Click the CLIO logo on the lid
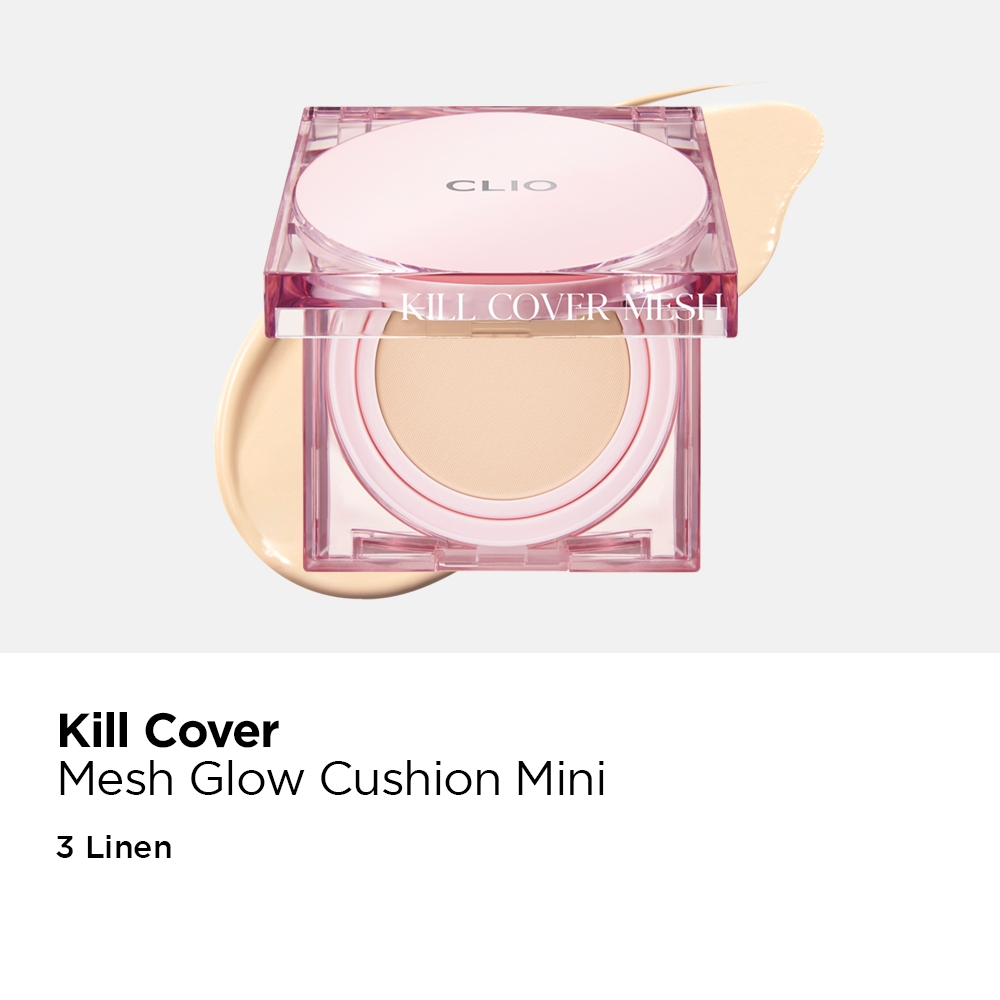Viewport: 1000px width, 1000px height. [x=501, y=186]
